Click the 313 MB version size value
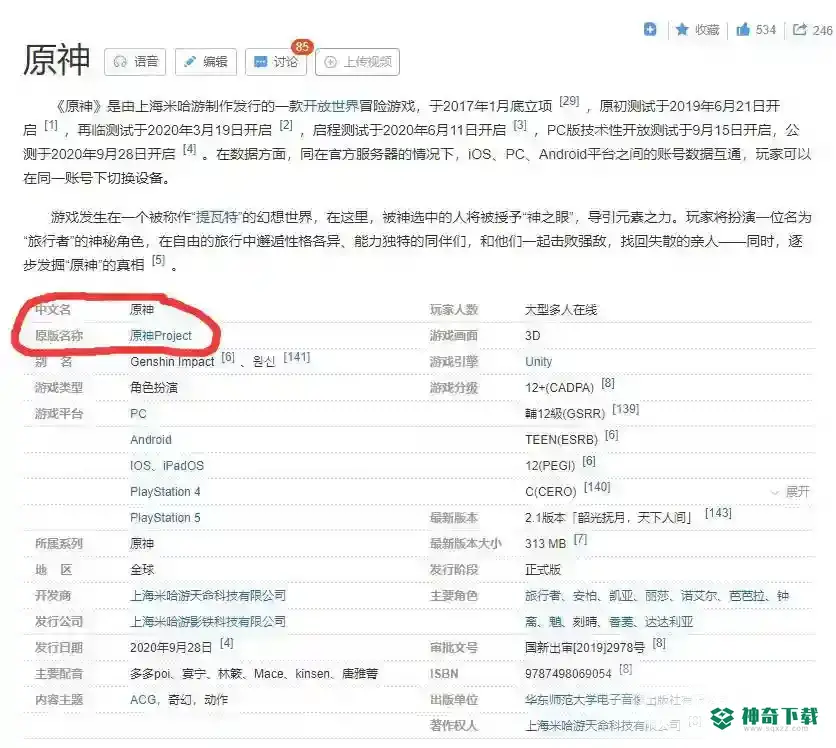 [x=545, y=544]
